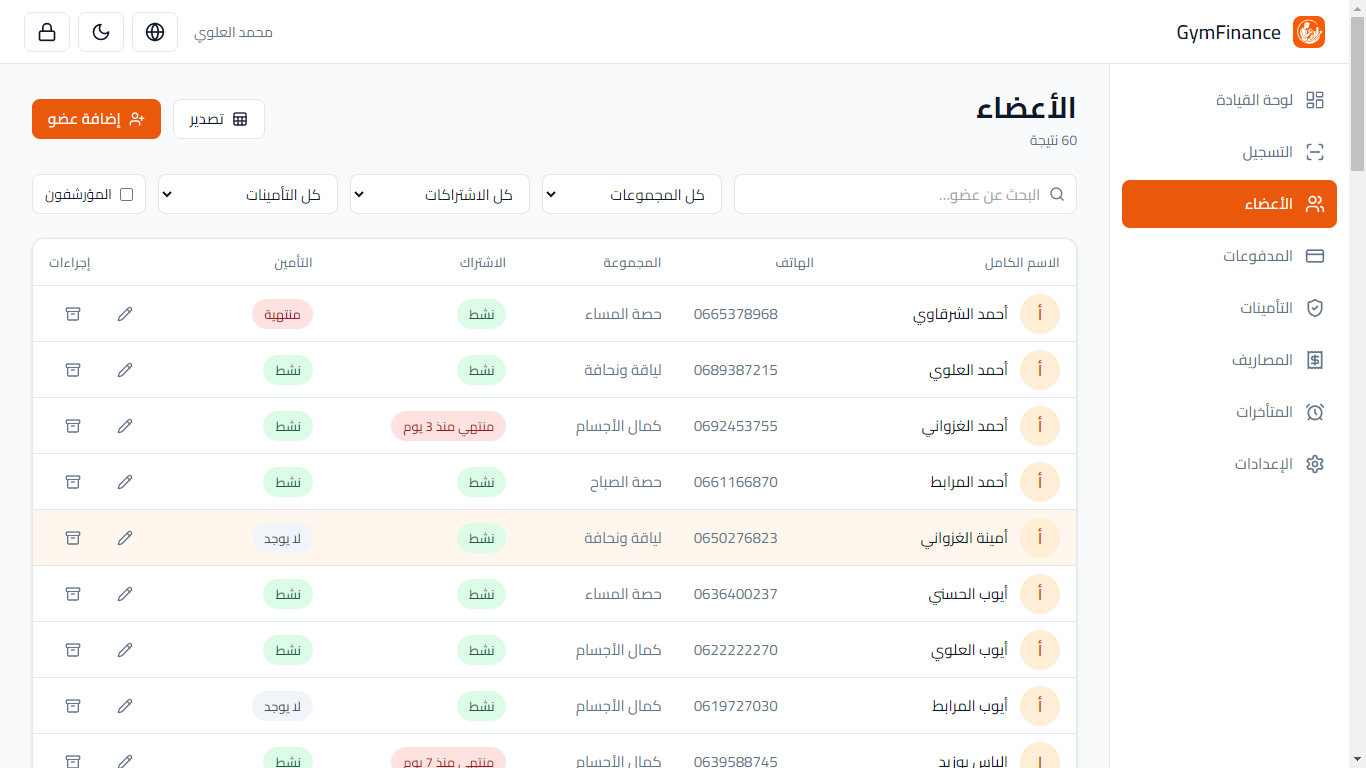Toggle dark mode moon icon
1366x768 pixels.
point(101,32)
